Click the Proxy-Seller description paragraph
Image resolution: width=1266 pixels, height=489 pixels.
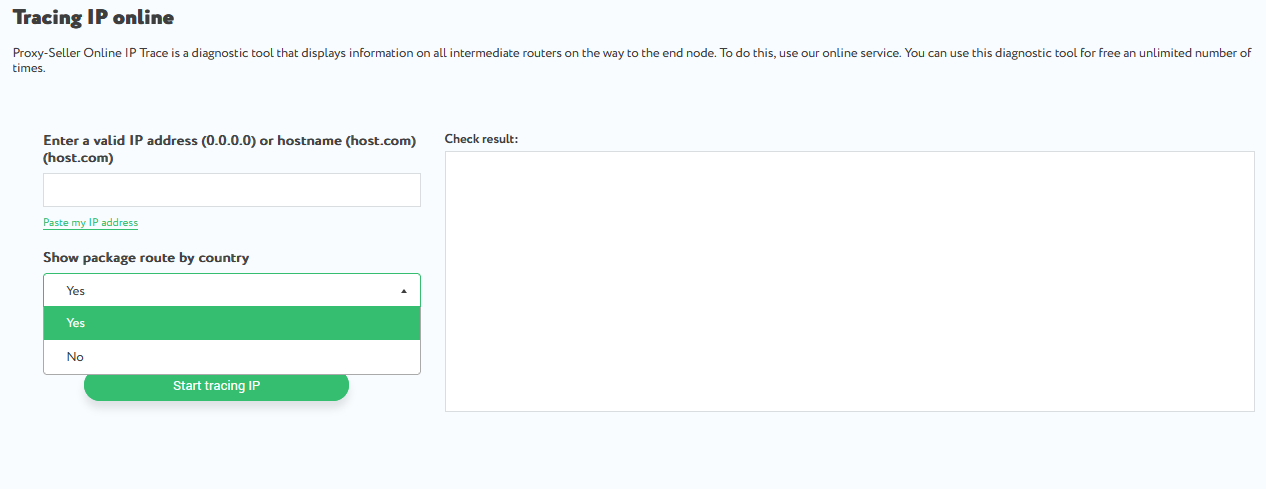tap(632, 61)
